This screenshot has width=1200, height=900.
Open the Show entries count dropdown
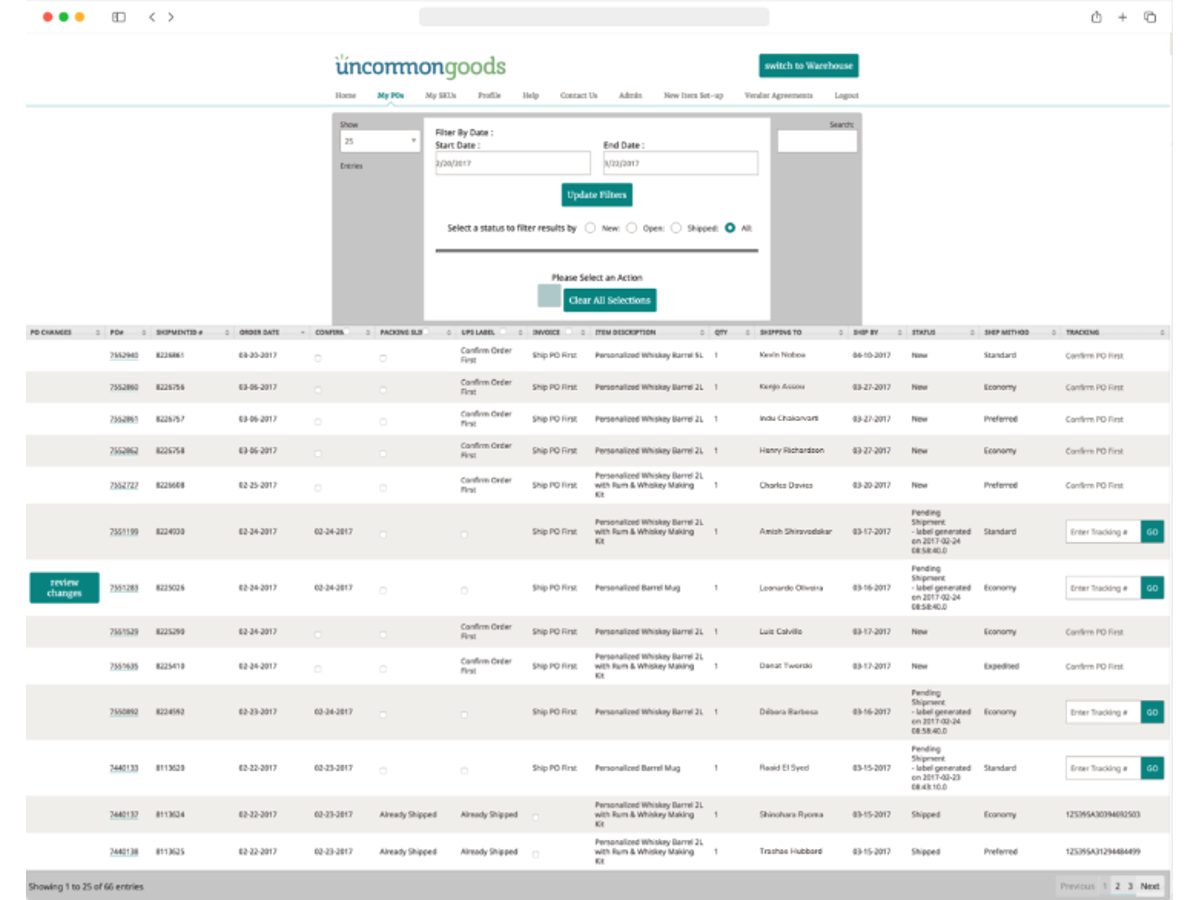coord(379,141)
